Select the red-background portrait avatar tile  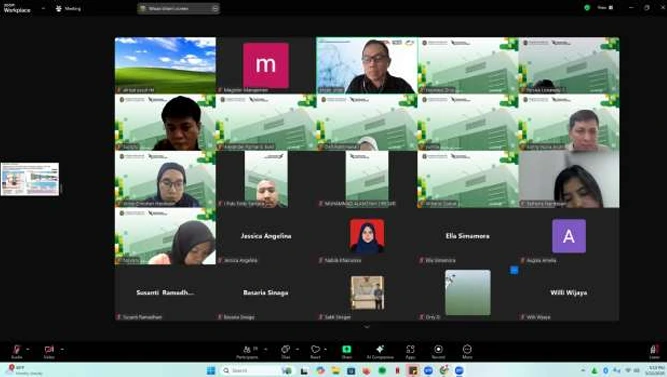pos(367,236)
